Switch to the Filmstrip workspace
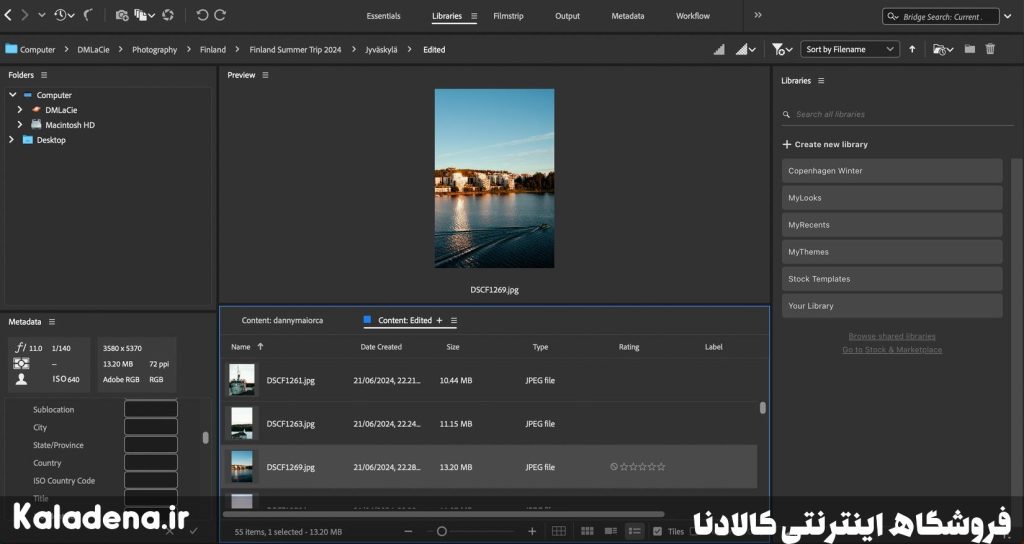This screenshot has width=1024, height=544. pyautogui.click(x=508, y=16)
